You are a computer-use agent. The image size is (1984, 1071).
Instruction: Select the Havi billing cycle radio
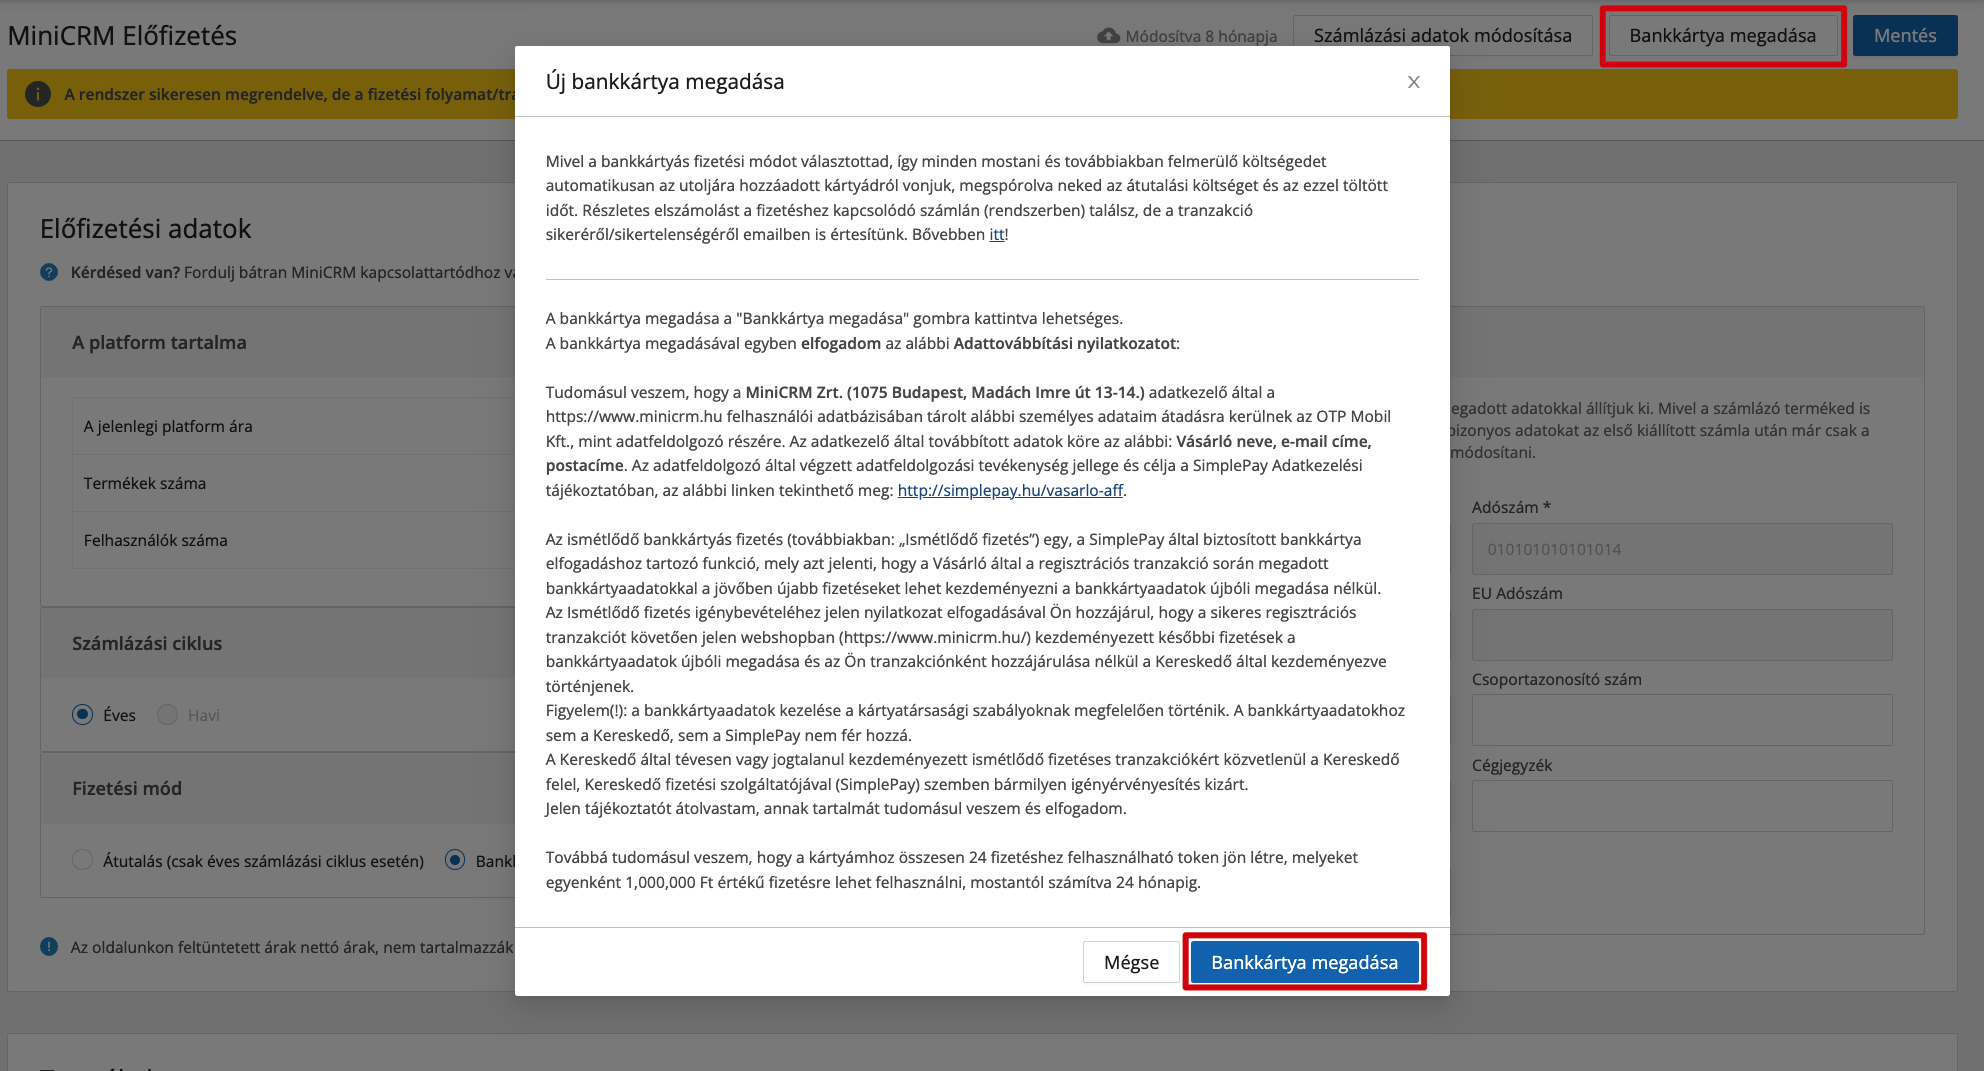click(x=167, y=715)
